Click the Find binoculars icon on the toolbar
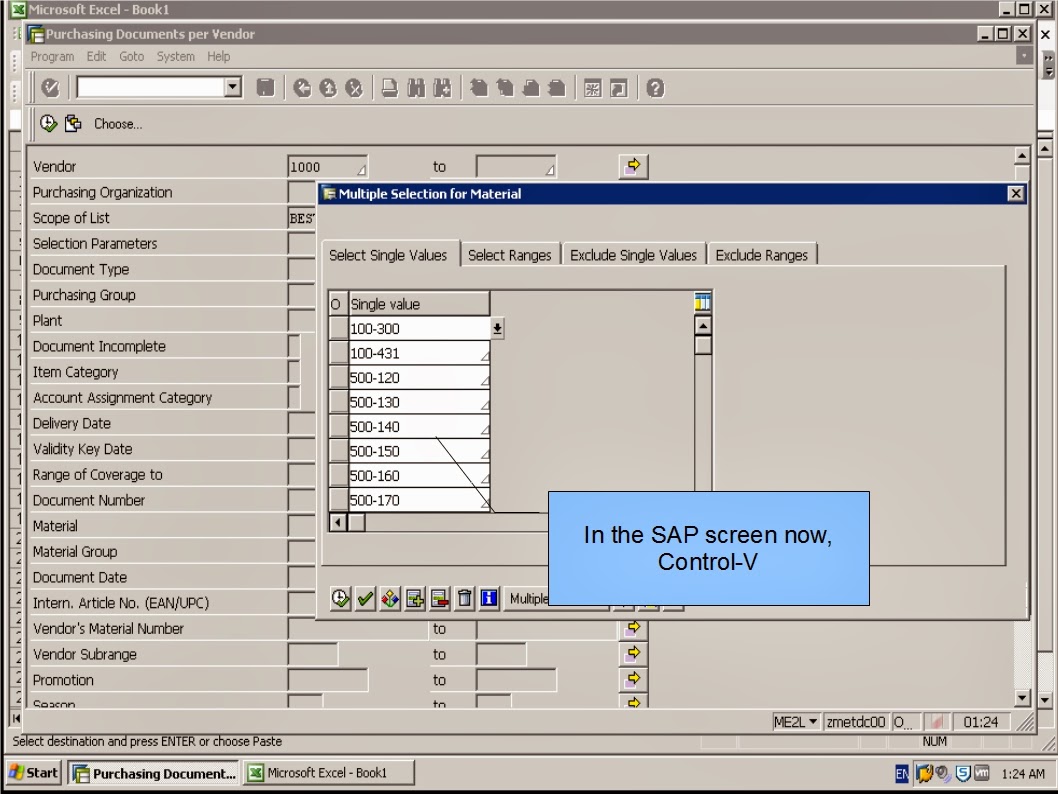The width and height of the screenshot is (1058, 794). 419,88
